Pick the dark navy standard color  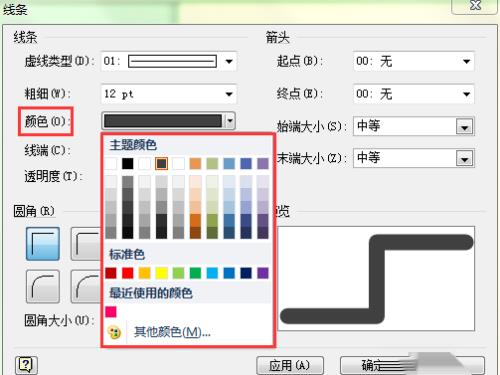[246, 273]
